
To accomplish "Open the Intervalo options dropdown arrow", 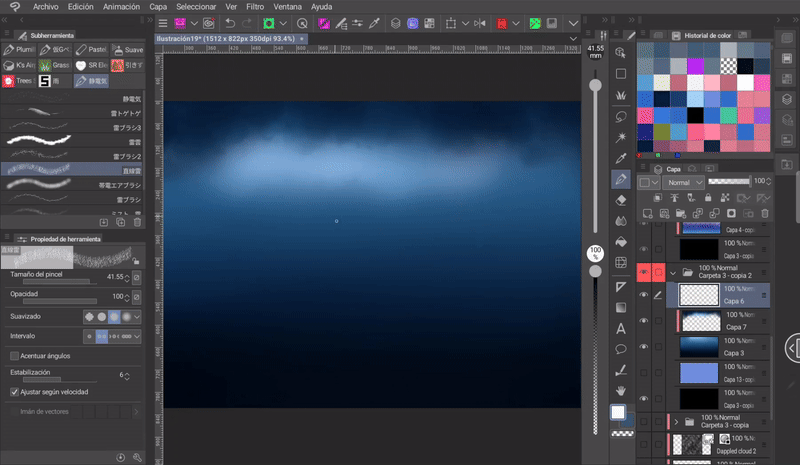I will point(136,336).
